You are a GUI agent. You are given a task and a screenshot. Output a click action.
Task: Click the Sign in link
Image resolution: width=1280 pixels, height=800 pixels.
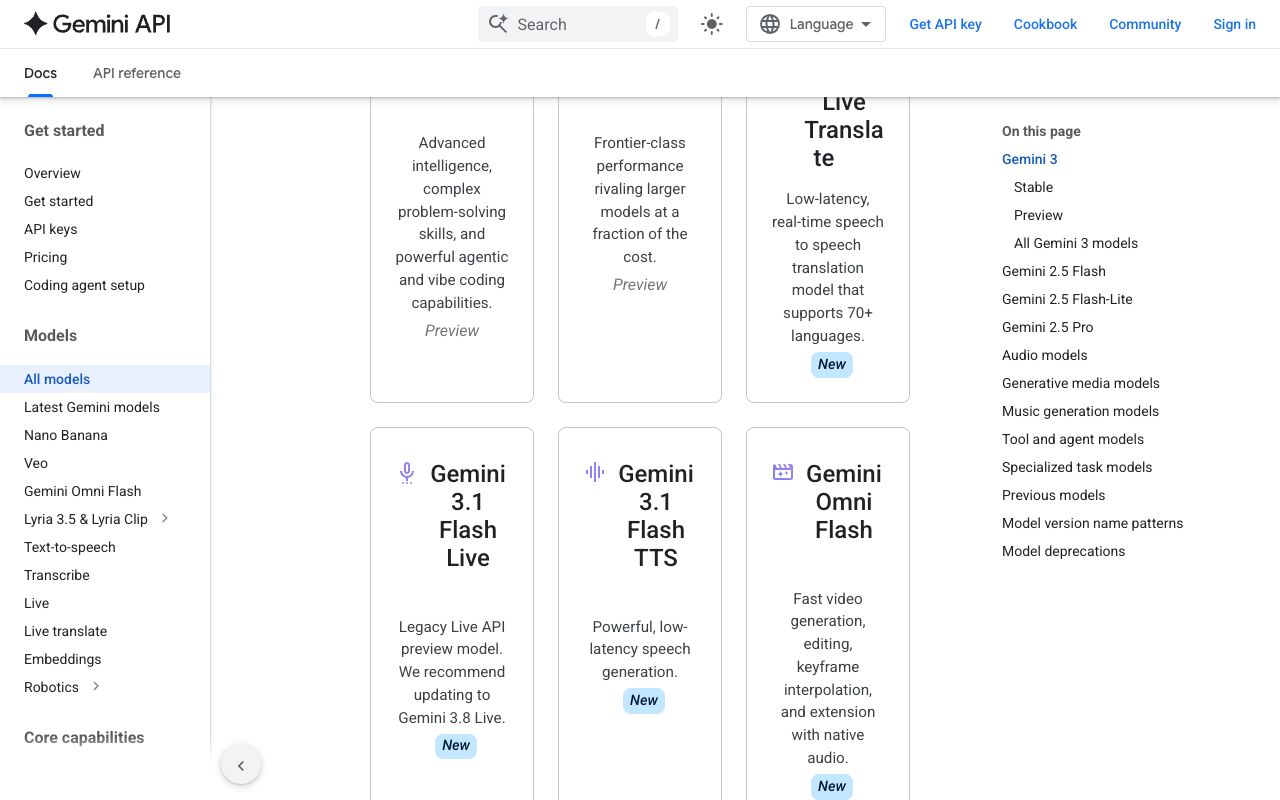point(1234,24)
